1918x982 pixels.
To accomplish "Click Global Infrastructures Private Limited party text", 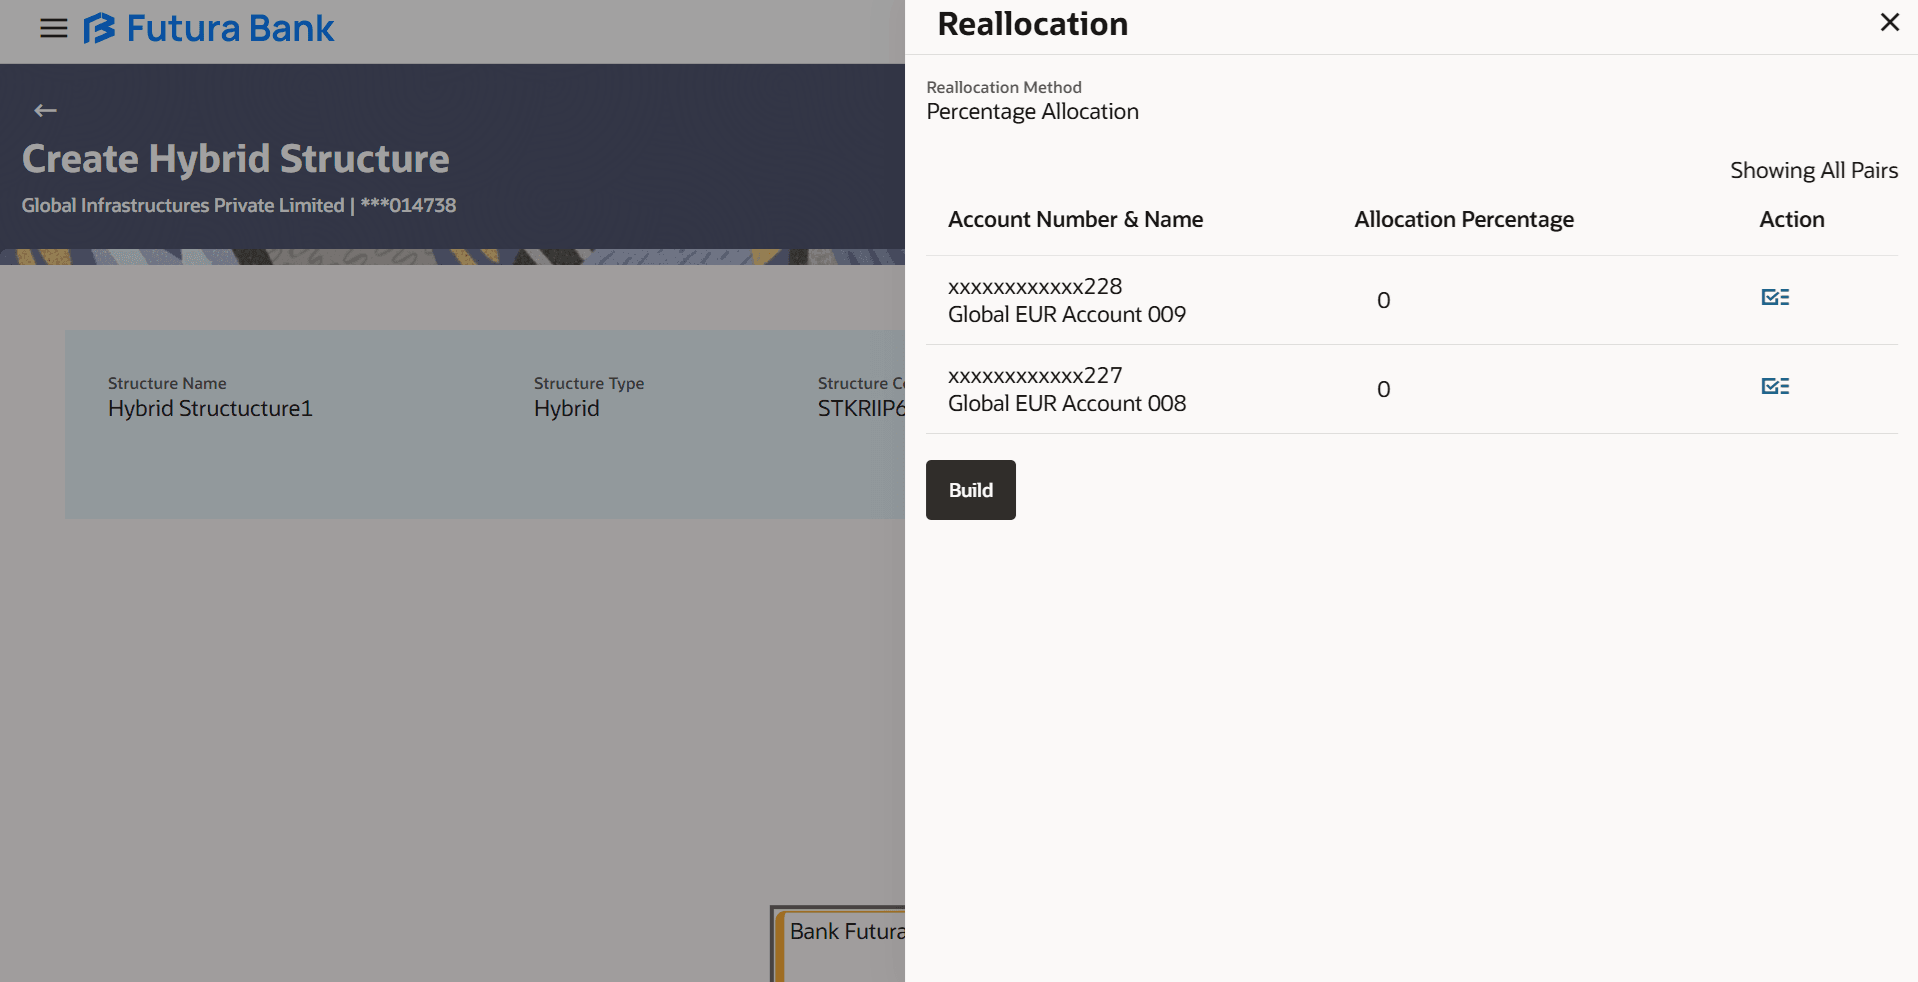I will [183, 206].
